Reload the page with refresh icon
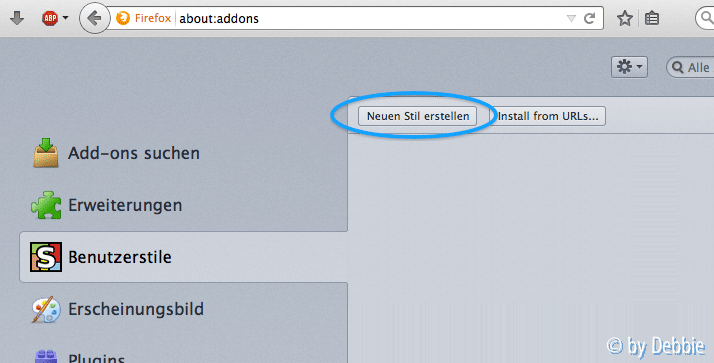The image size is (714, 363). click(x=590, y=18)
